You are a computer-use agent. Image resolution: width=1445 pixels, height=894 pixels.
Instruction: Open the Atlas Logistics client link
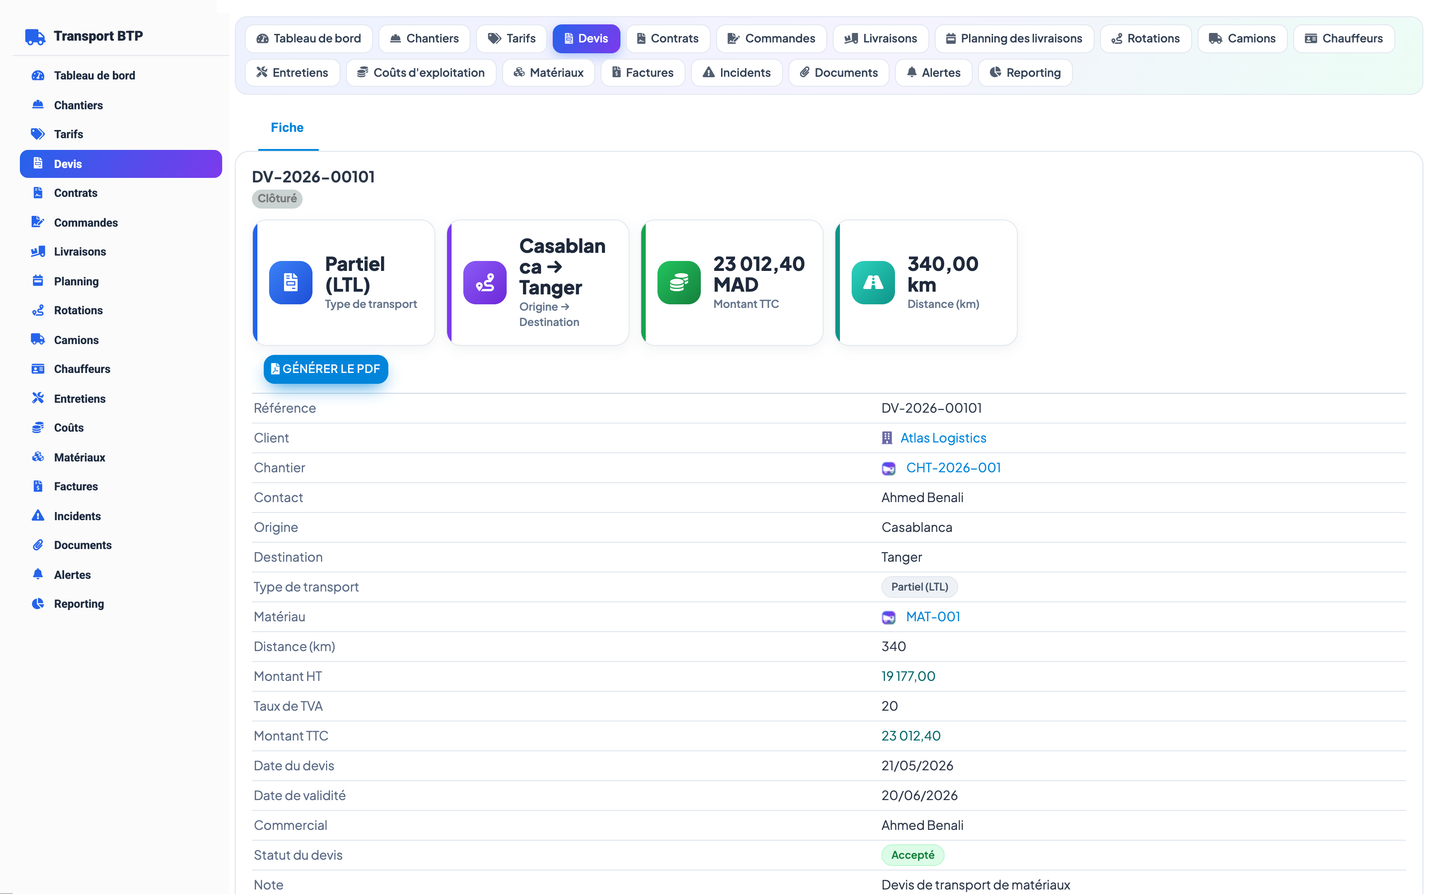click(x=943, y=438)
